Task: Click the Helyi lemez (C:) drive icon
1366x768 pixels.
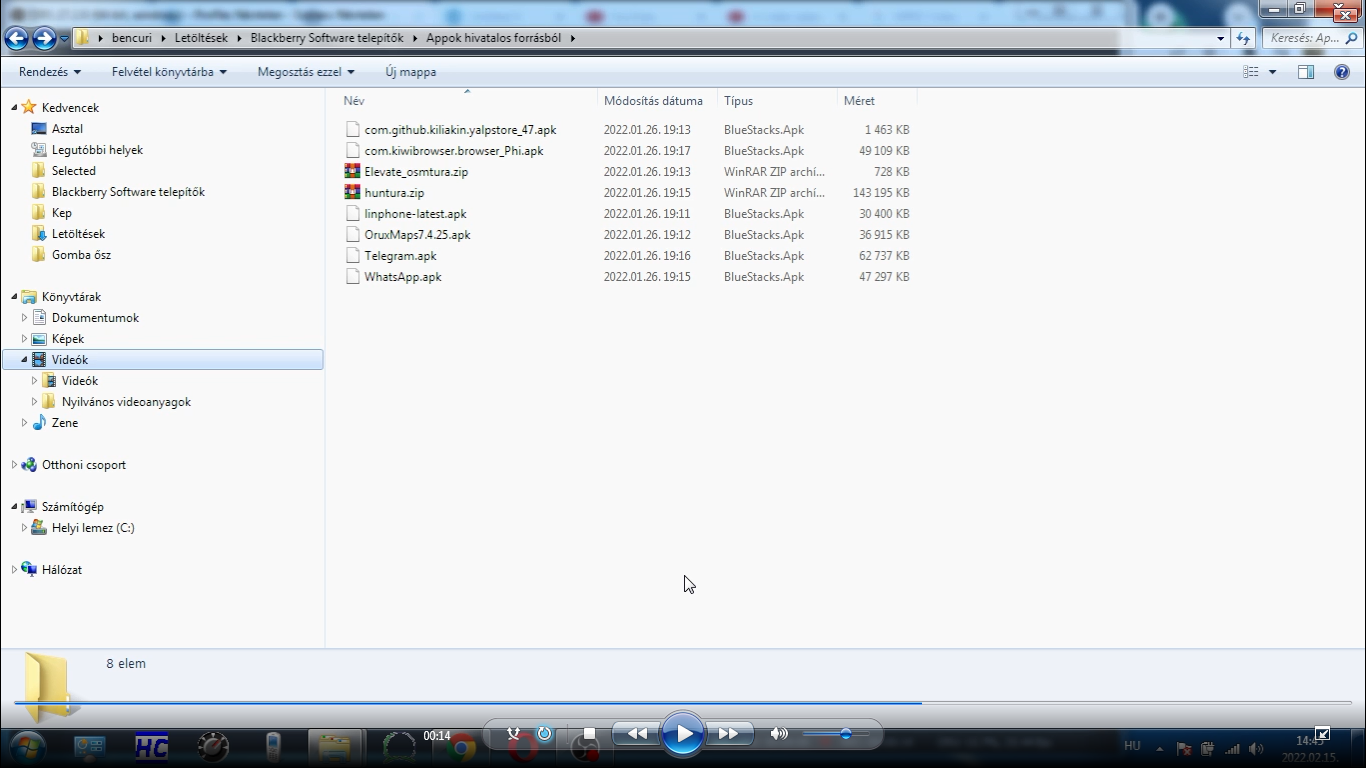Action: 39,528
